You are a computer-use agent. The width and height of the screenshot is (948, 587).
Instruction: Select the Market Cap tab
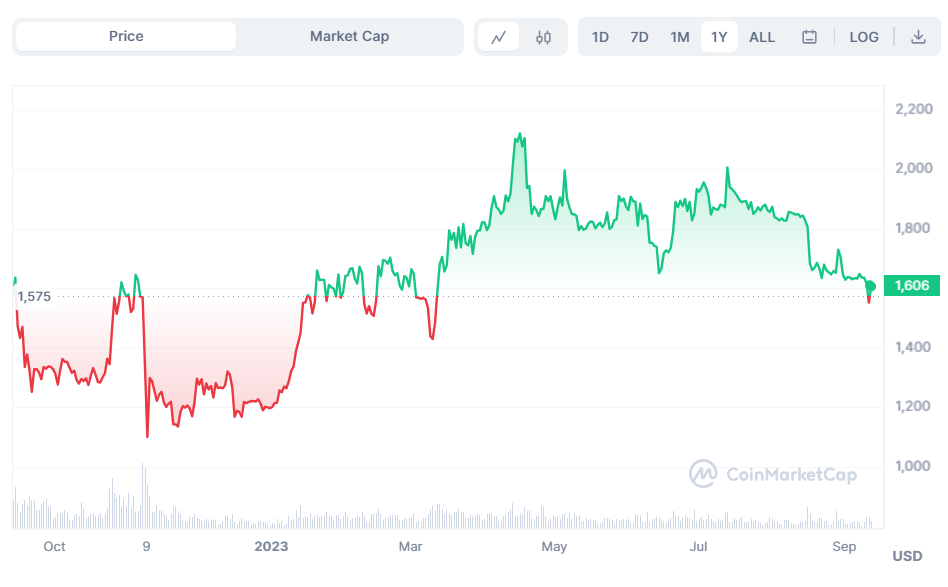point(349,36)
